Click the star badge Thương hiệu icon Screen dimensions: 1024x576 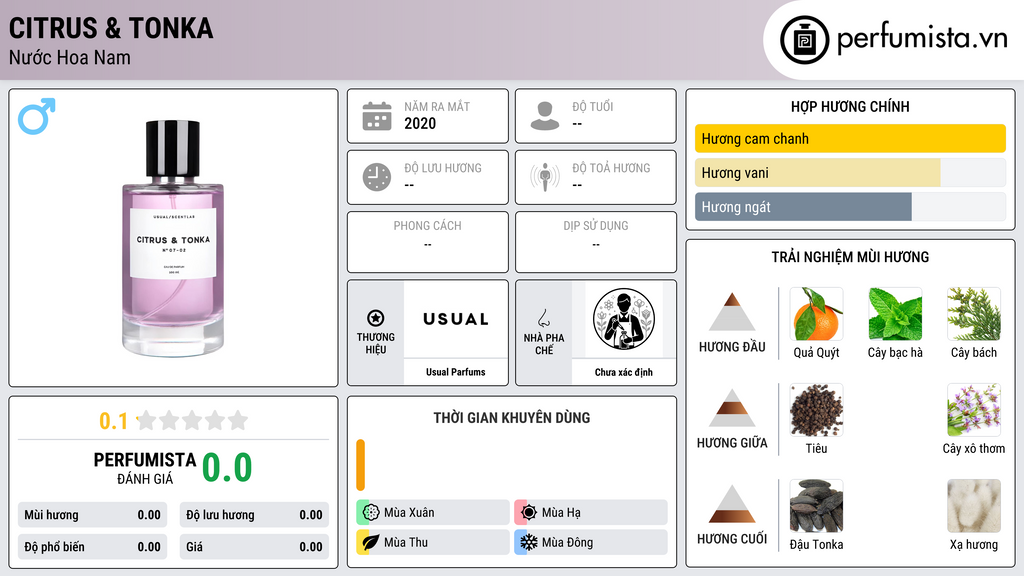(376, 318)
